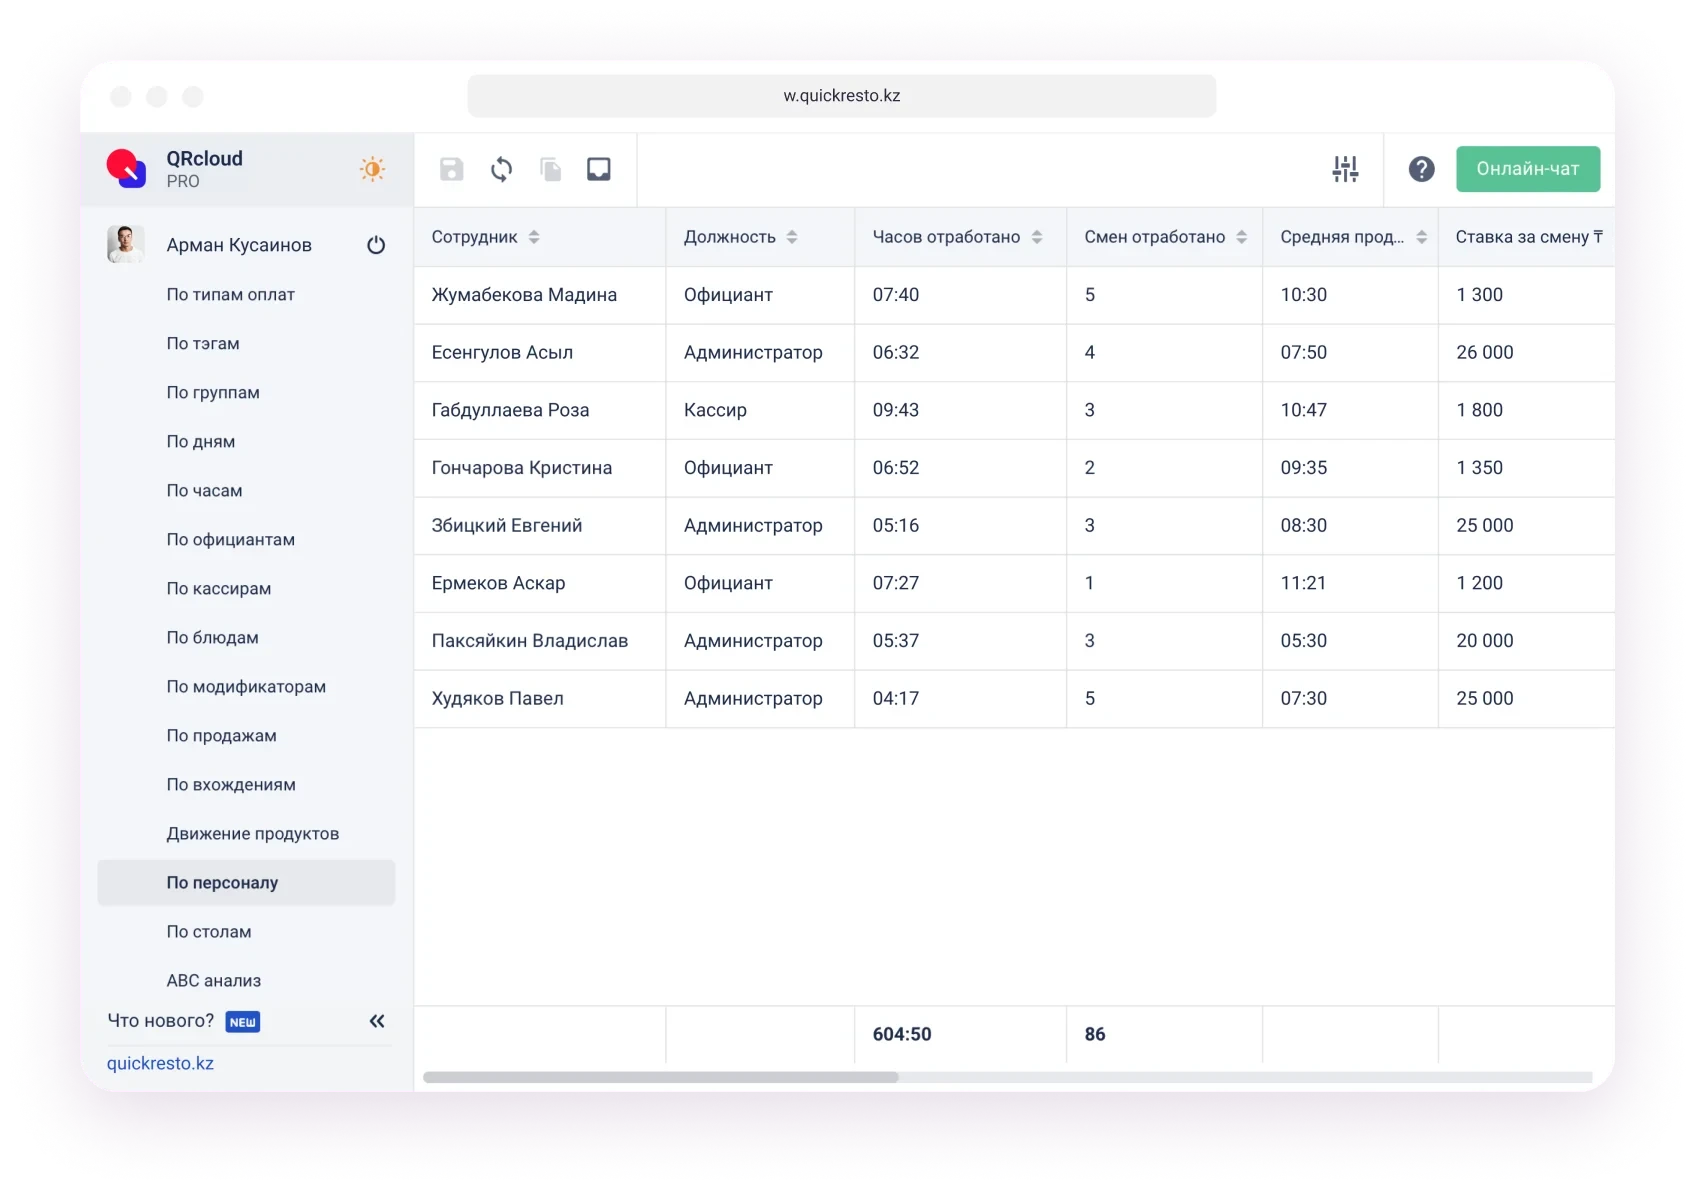Open the Онлайн-чат button
The image size is (1696, 1192).
click(1527, 169)
